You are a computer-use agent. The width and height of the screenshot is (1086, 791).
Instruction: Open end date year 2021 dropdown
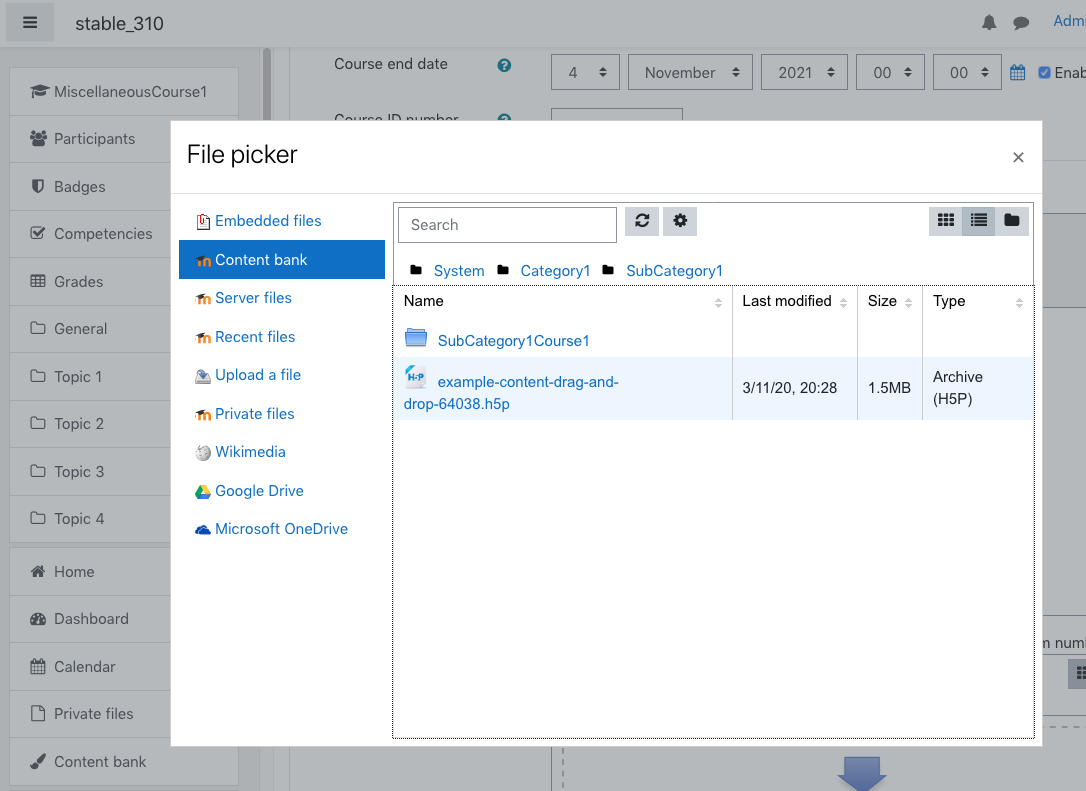pyautogui.click(x=804, y=72)
